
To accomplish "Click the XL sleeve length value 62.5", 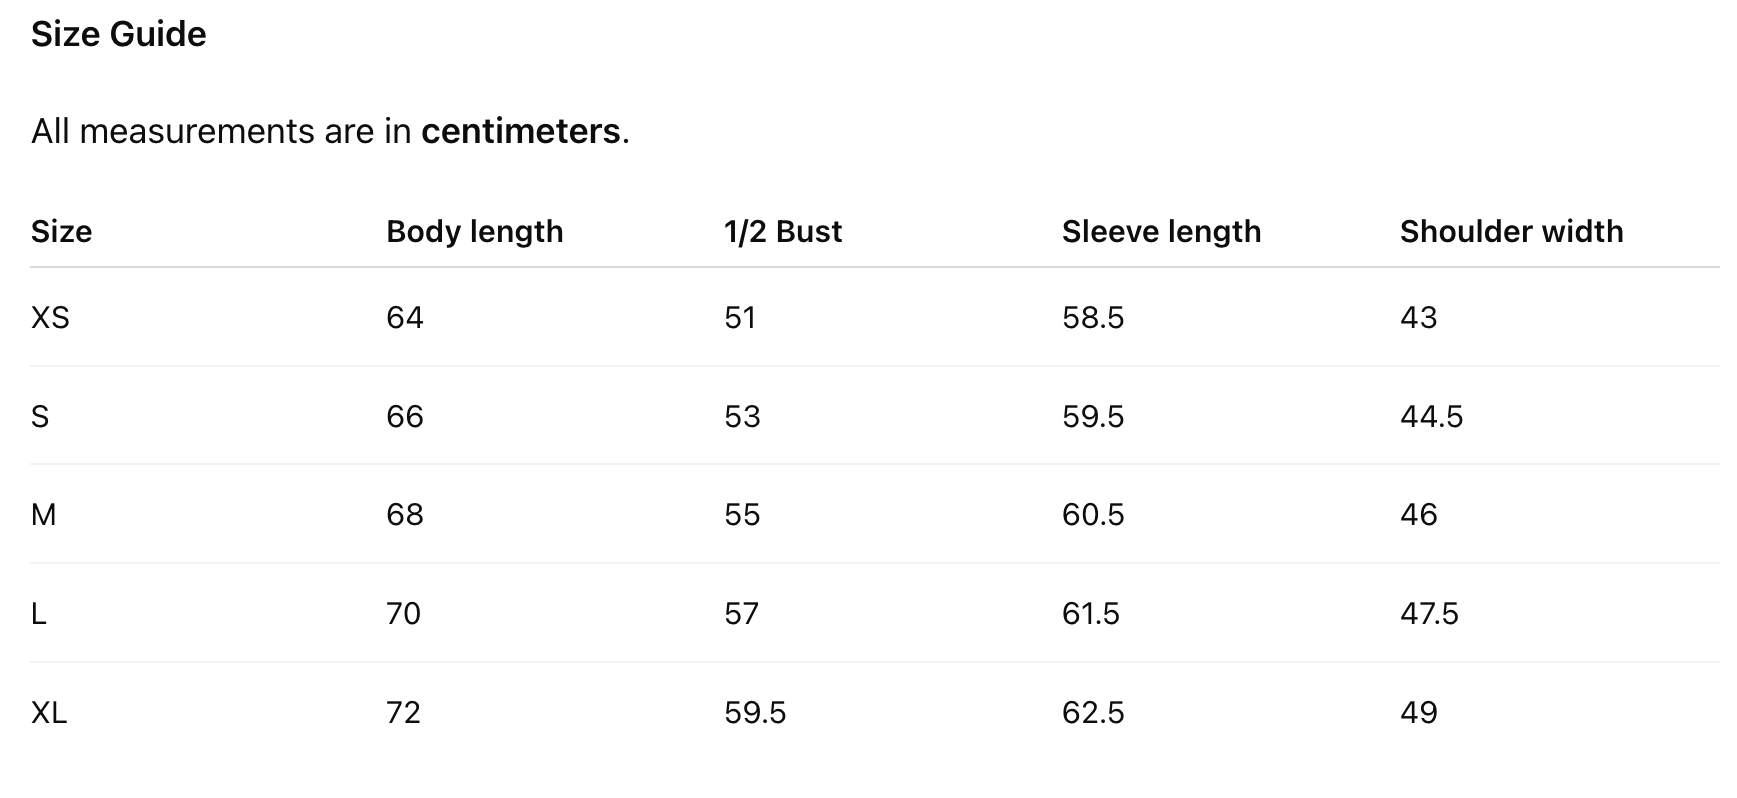I will (1092, 712).
